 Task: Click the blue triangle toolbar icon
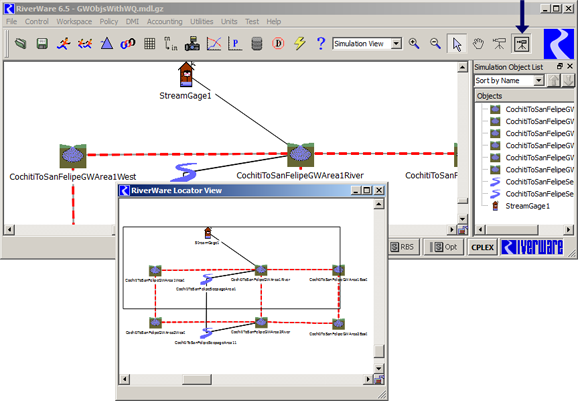pyautogui.click(x=107, y=43)
